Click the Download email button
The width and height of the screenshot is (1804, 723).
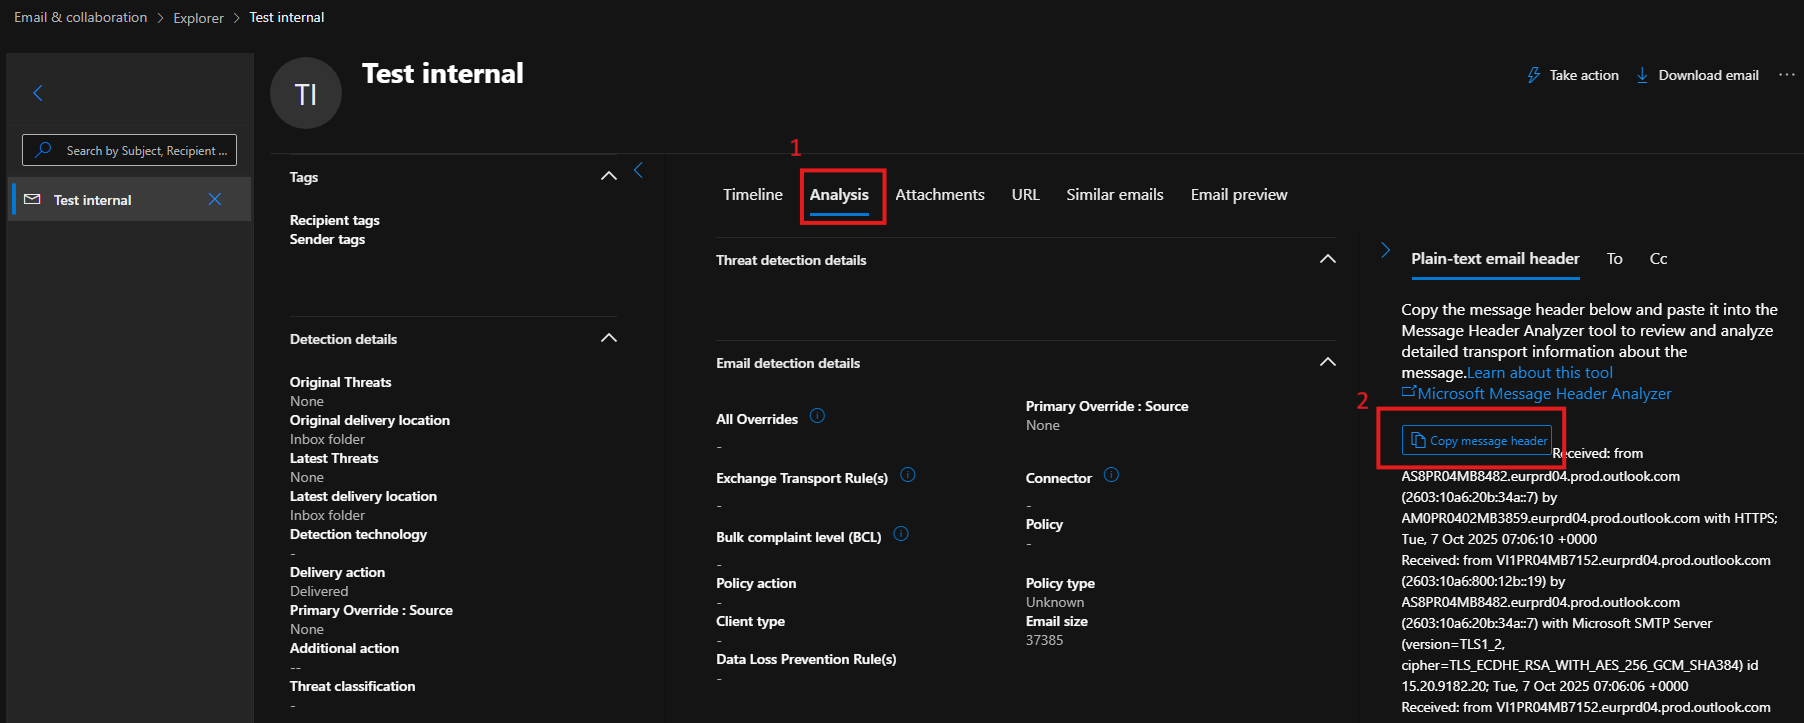click(1697, 75)
